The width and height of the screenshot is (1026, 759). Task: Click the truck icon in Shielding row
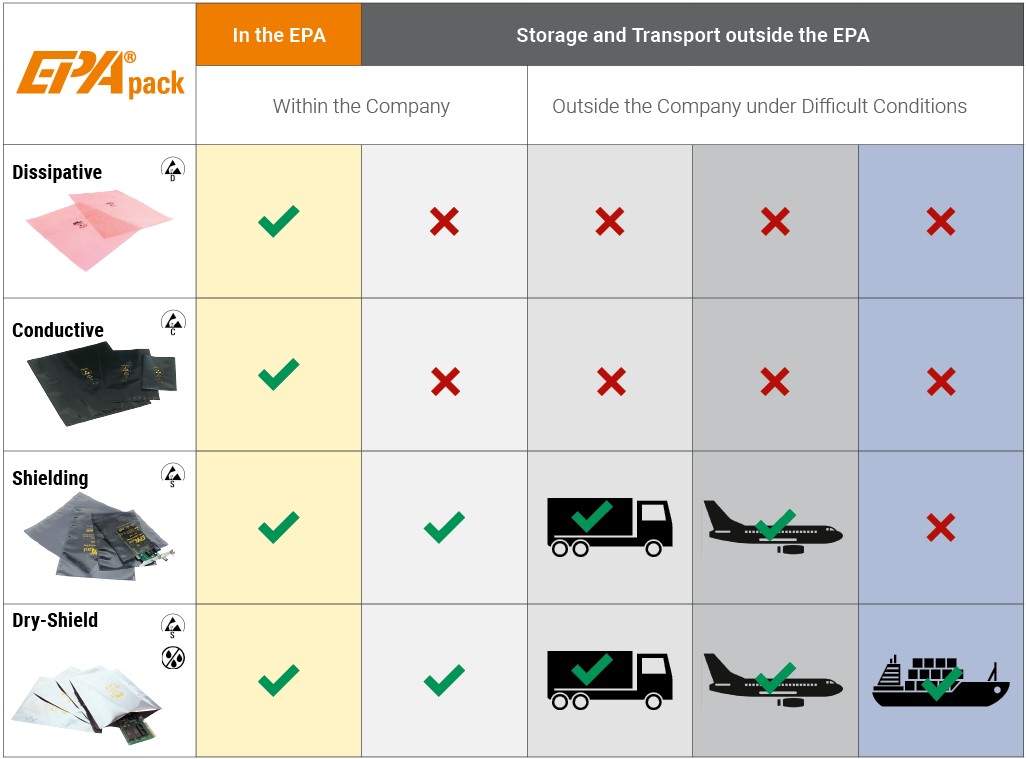tap(609, 527)
